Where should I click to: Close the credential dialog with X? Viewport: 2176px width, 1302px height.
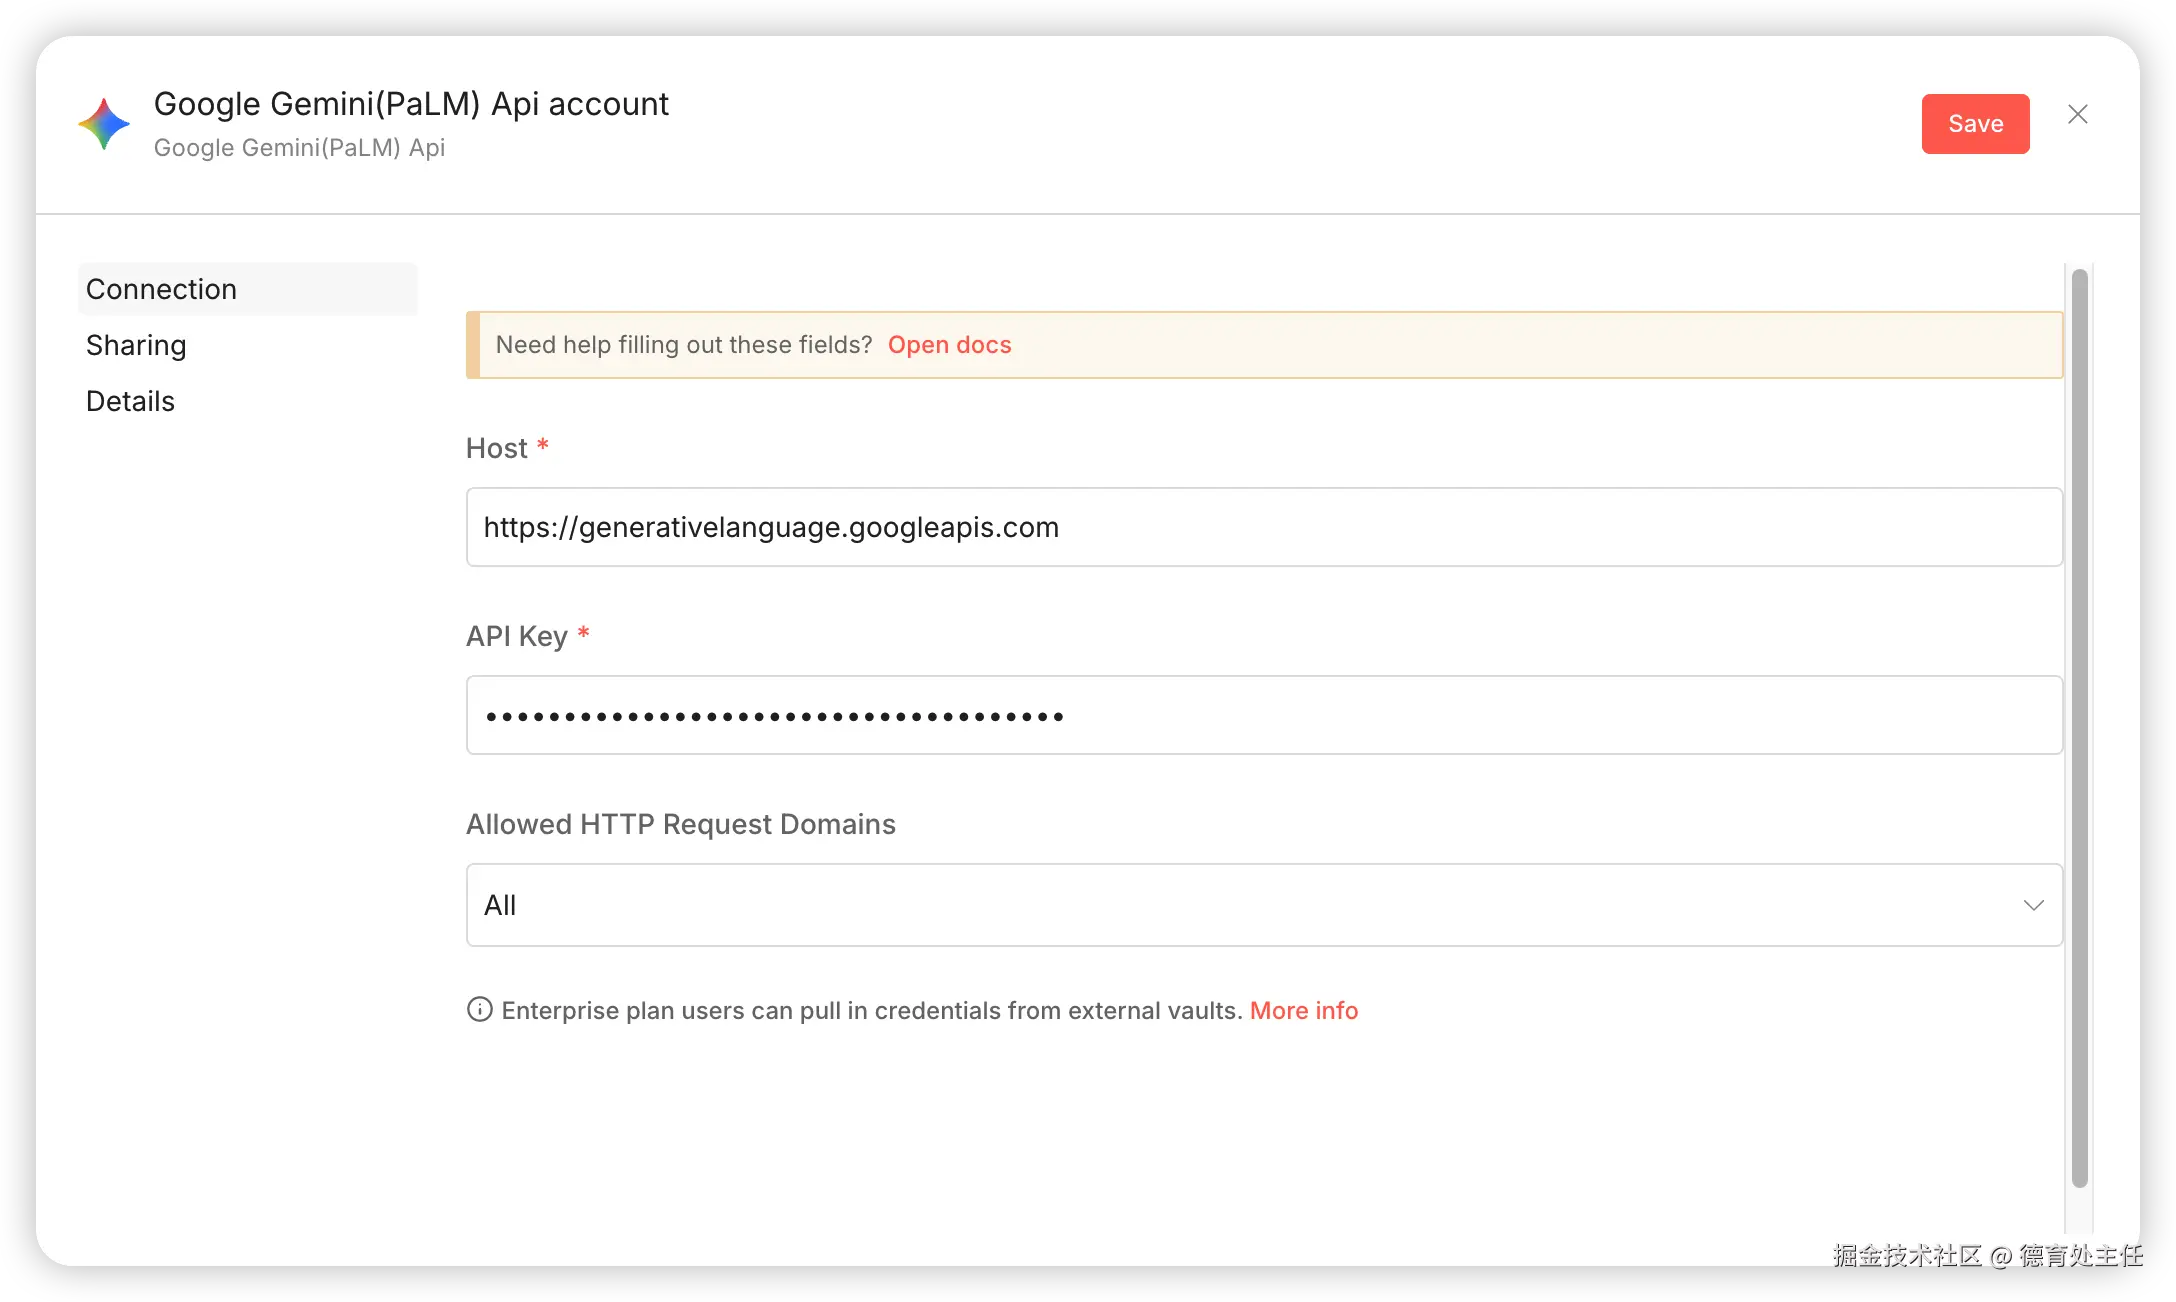tap(2077, 115)
